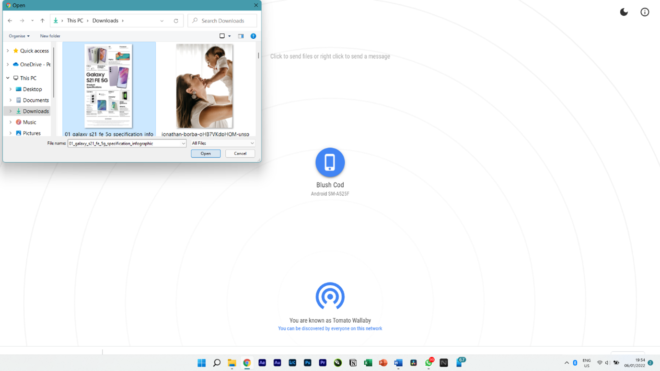Viewport: 660px width, 371px height.
Task: Click discoverable by everyone network text
Action: click(330, 328)
